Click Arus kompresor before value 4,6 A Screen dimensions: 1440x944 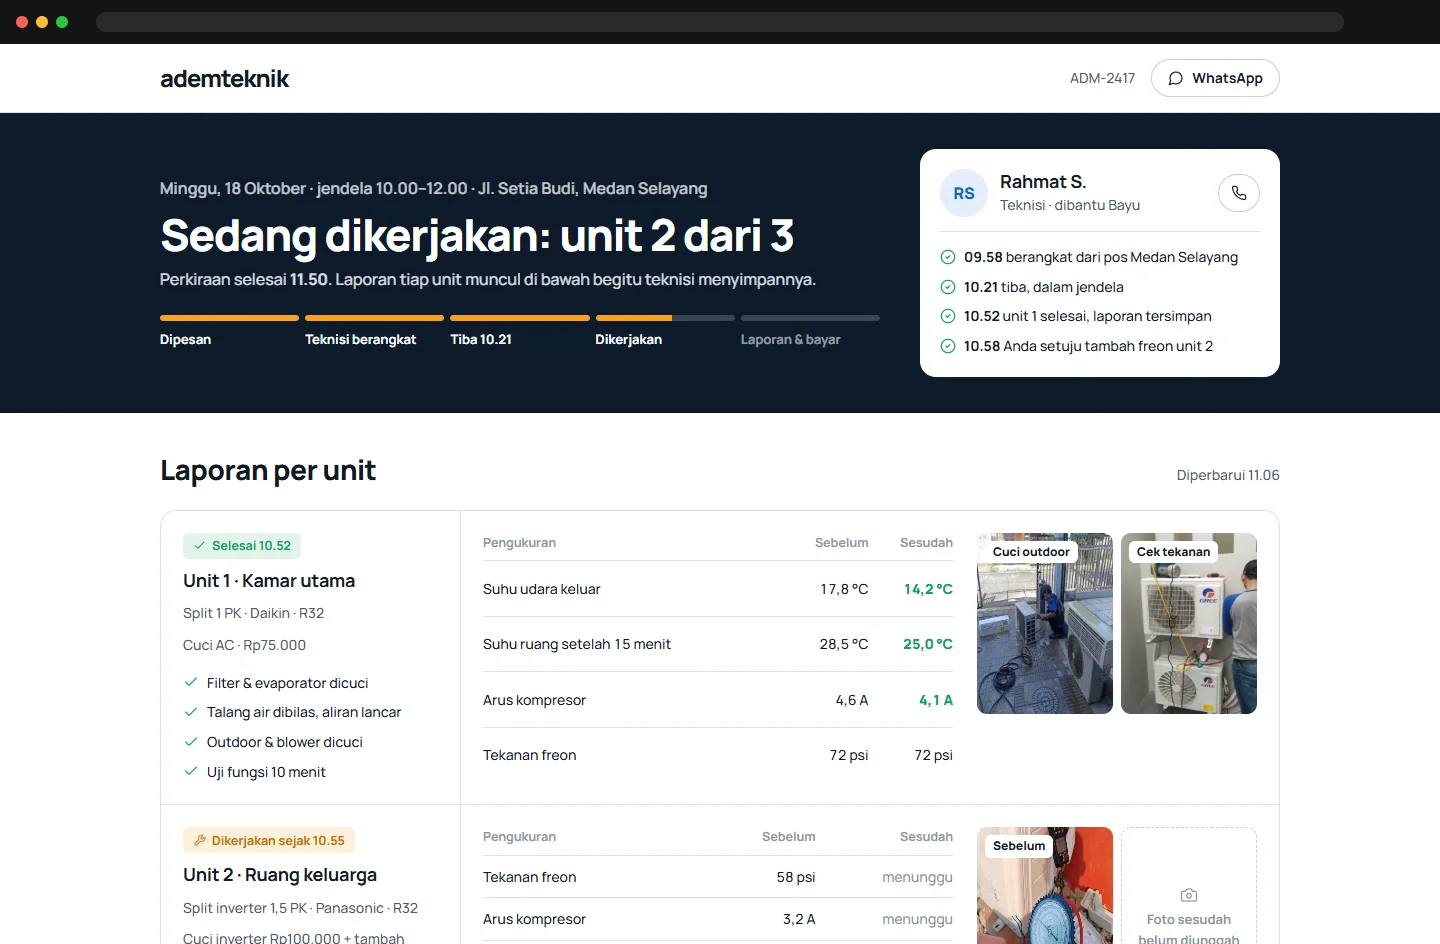[x=852, y=700]
